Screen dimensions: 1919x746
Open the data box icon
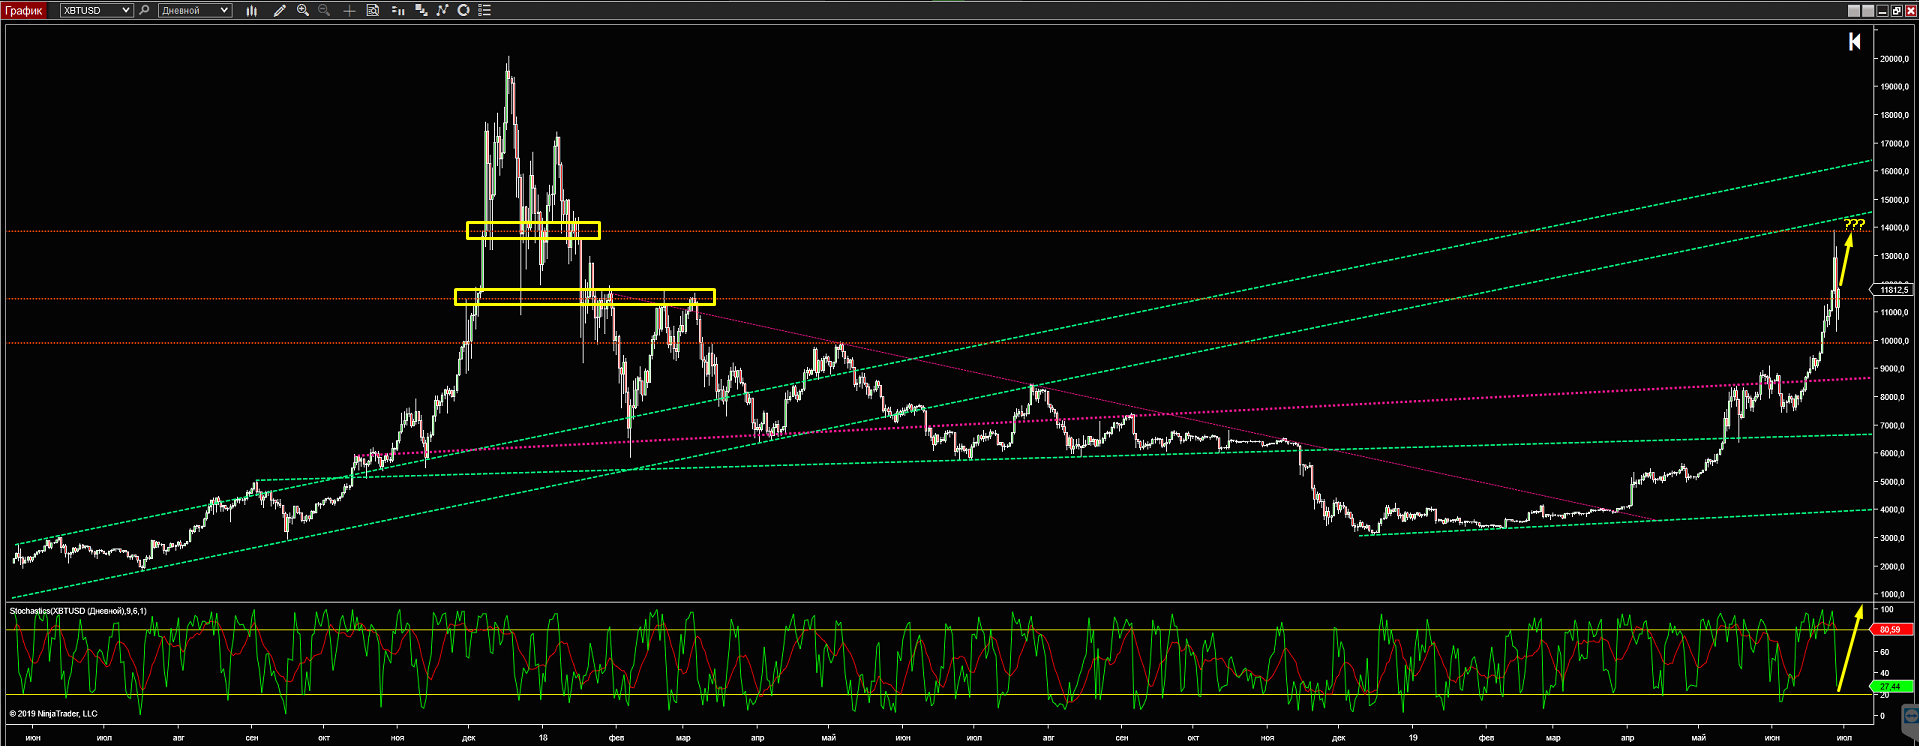(x=373, y=10)
